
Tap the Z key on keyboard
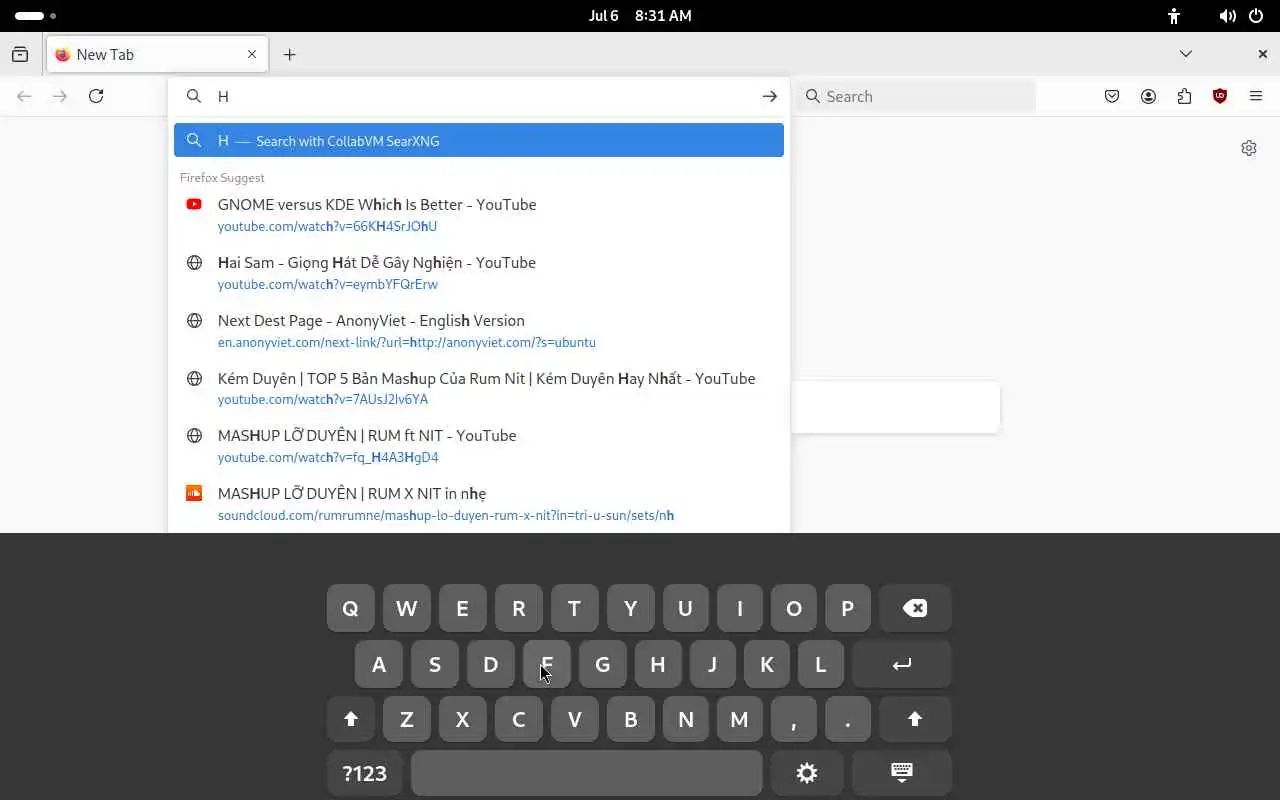pyautogui.click(x=406, y=719)
